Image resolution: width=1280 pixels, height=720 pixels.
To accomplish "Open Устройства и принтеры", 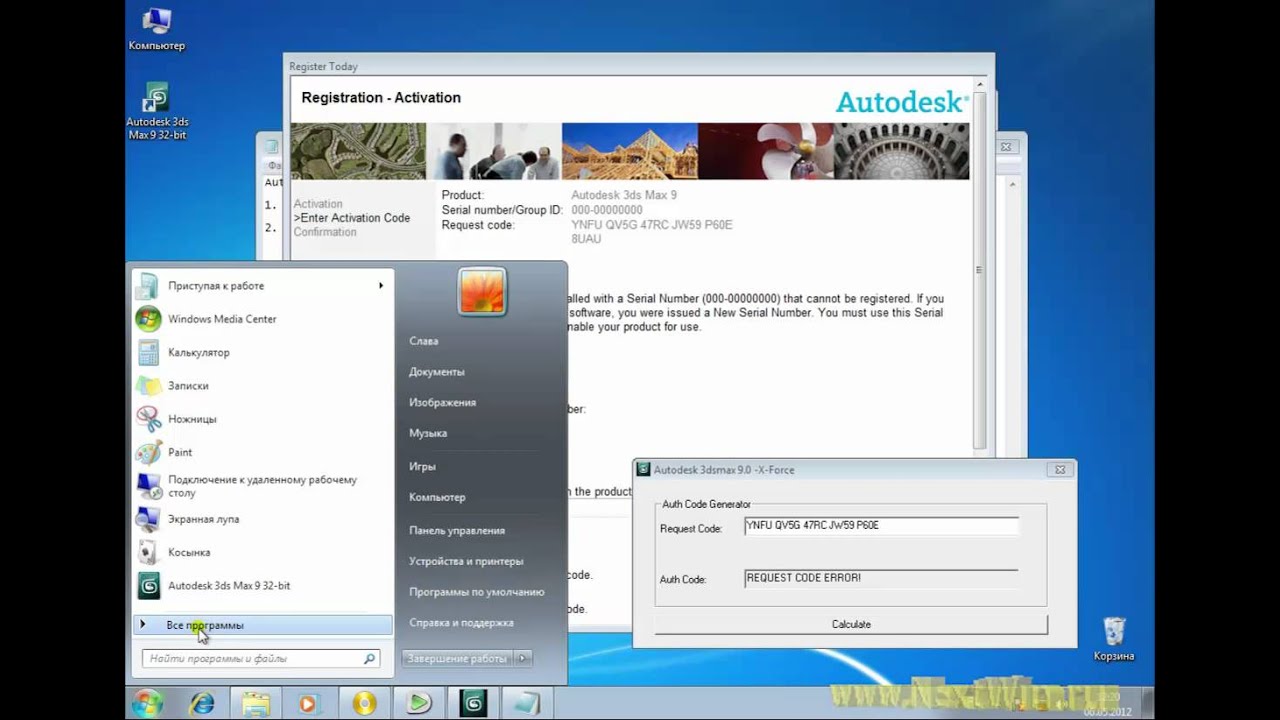I will [466, 561].
